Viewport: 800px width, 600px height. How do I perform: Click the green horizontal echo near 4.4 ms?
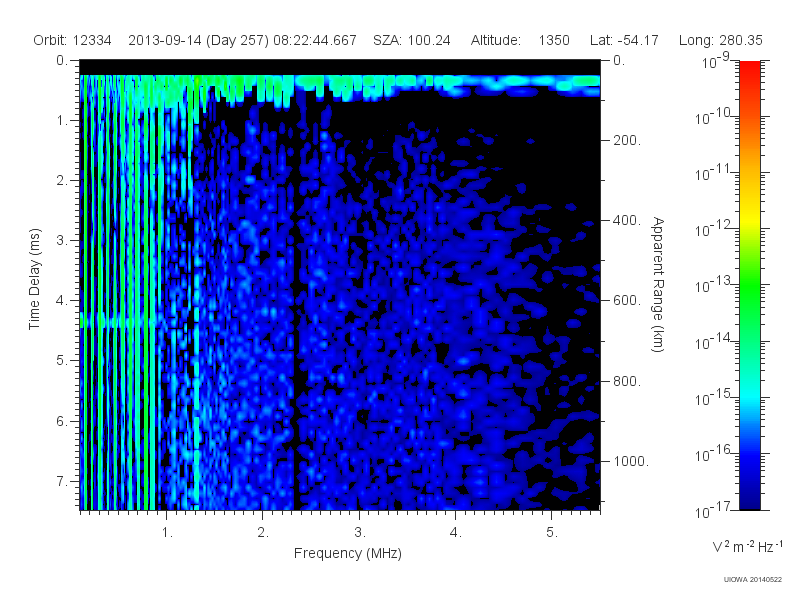117,322
